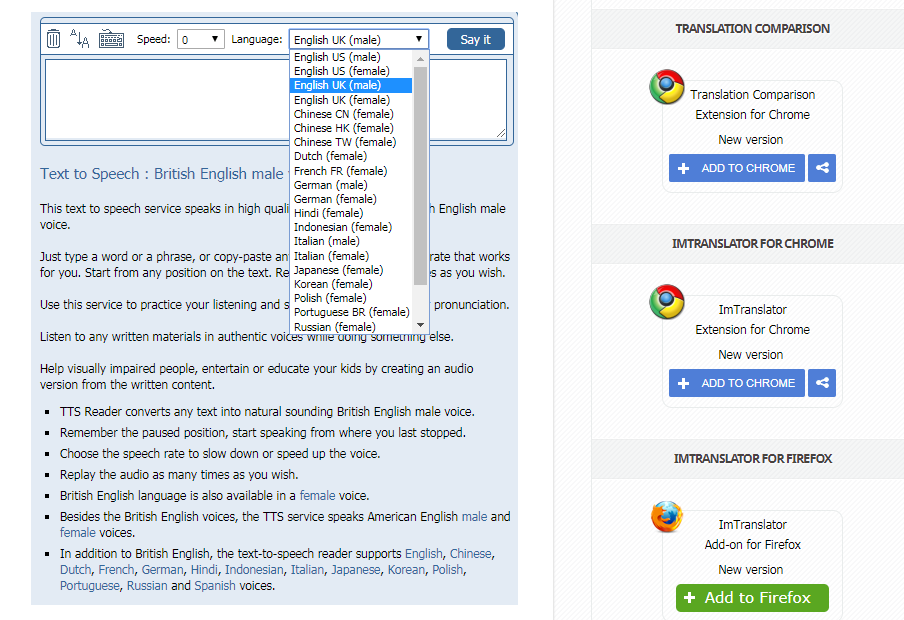Open the virtual keyboard icon
Screen dimensions: 904x620
(111, 39)
